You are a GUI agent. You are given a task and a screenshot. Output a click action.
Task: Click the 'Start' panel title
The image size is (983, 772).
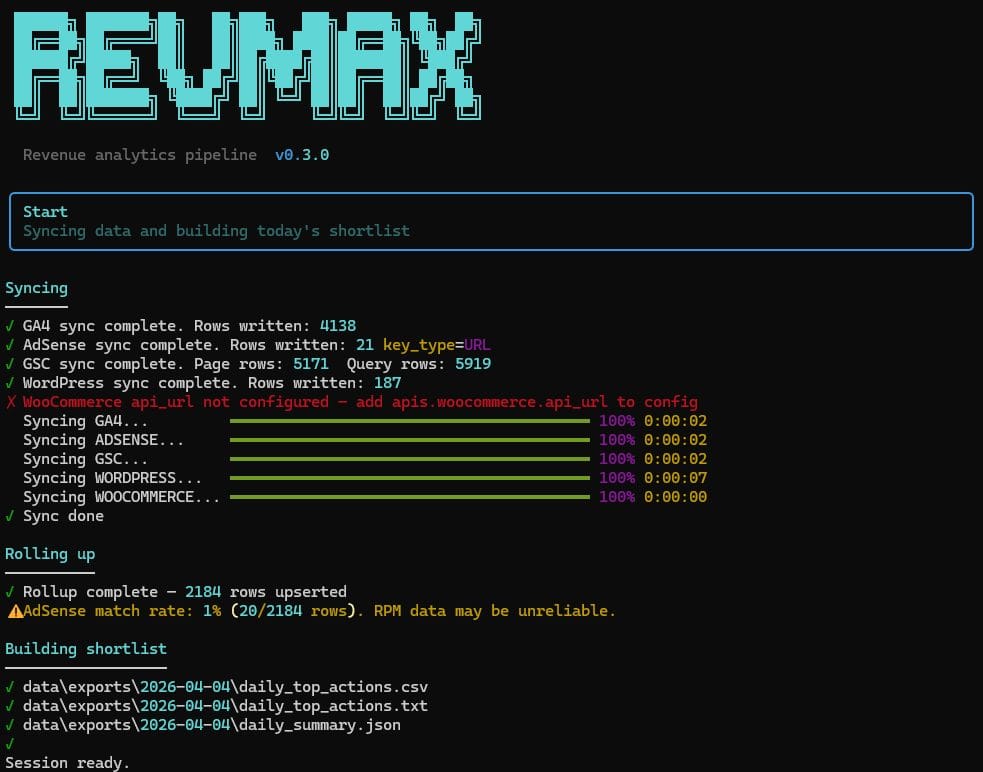point(45,211)
